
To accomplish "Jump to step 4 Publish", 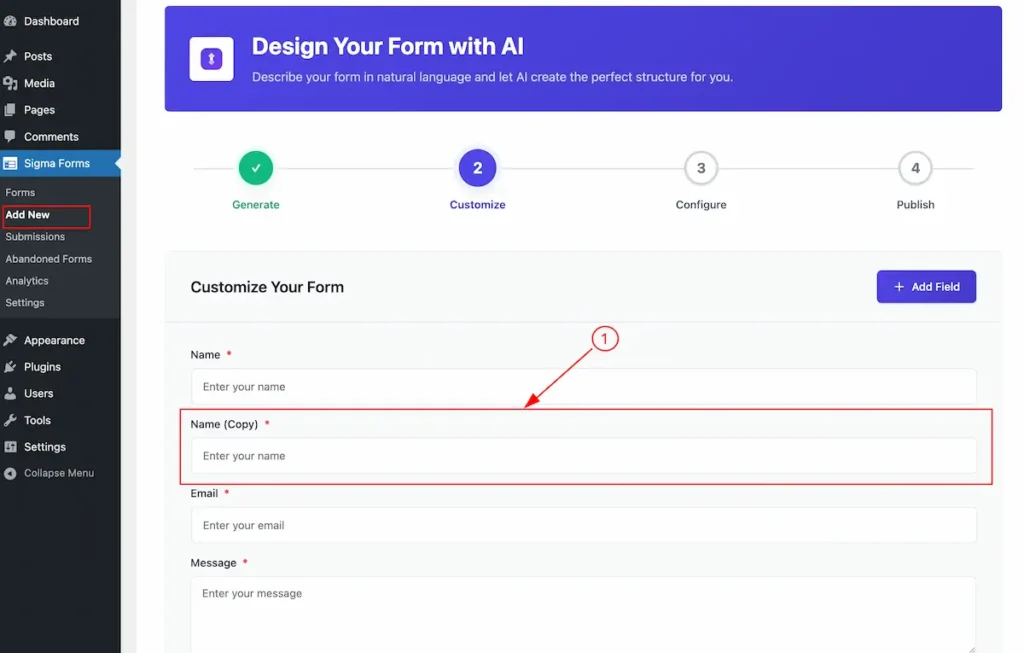I will tap(915, 168).
